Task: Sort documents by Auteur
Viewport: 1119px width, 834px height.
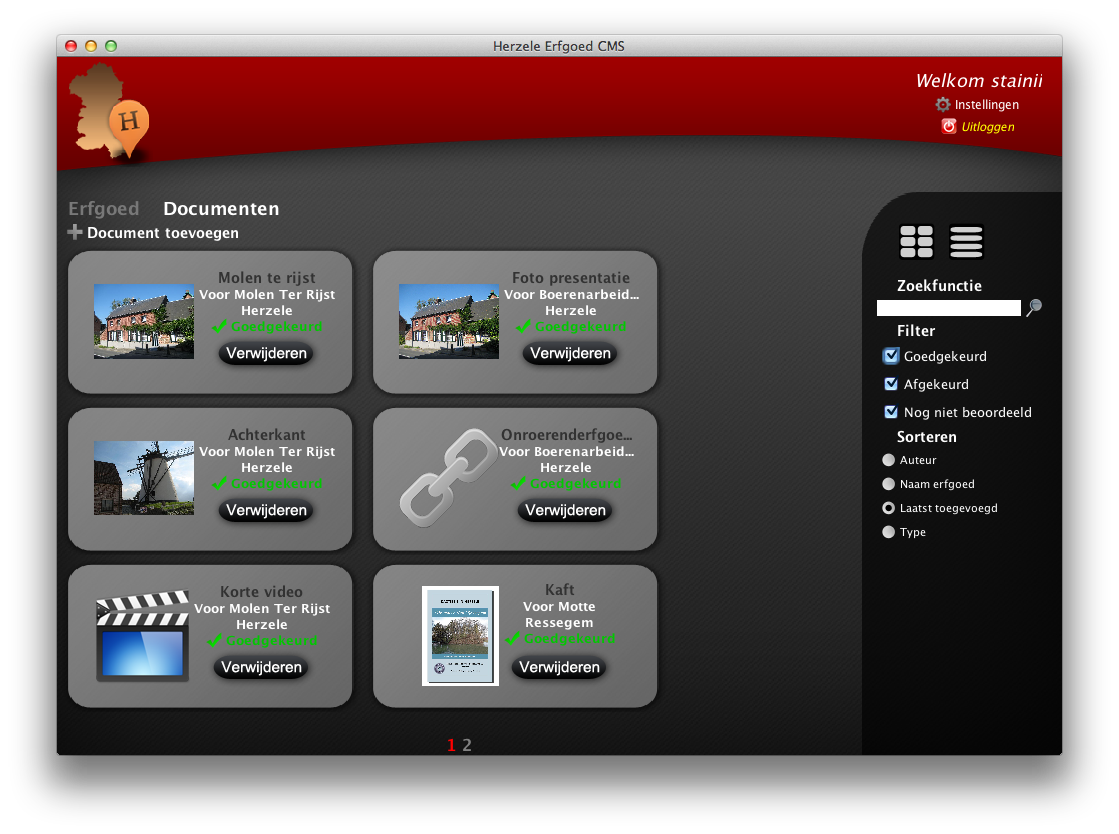Action: pos(888,461)
